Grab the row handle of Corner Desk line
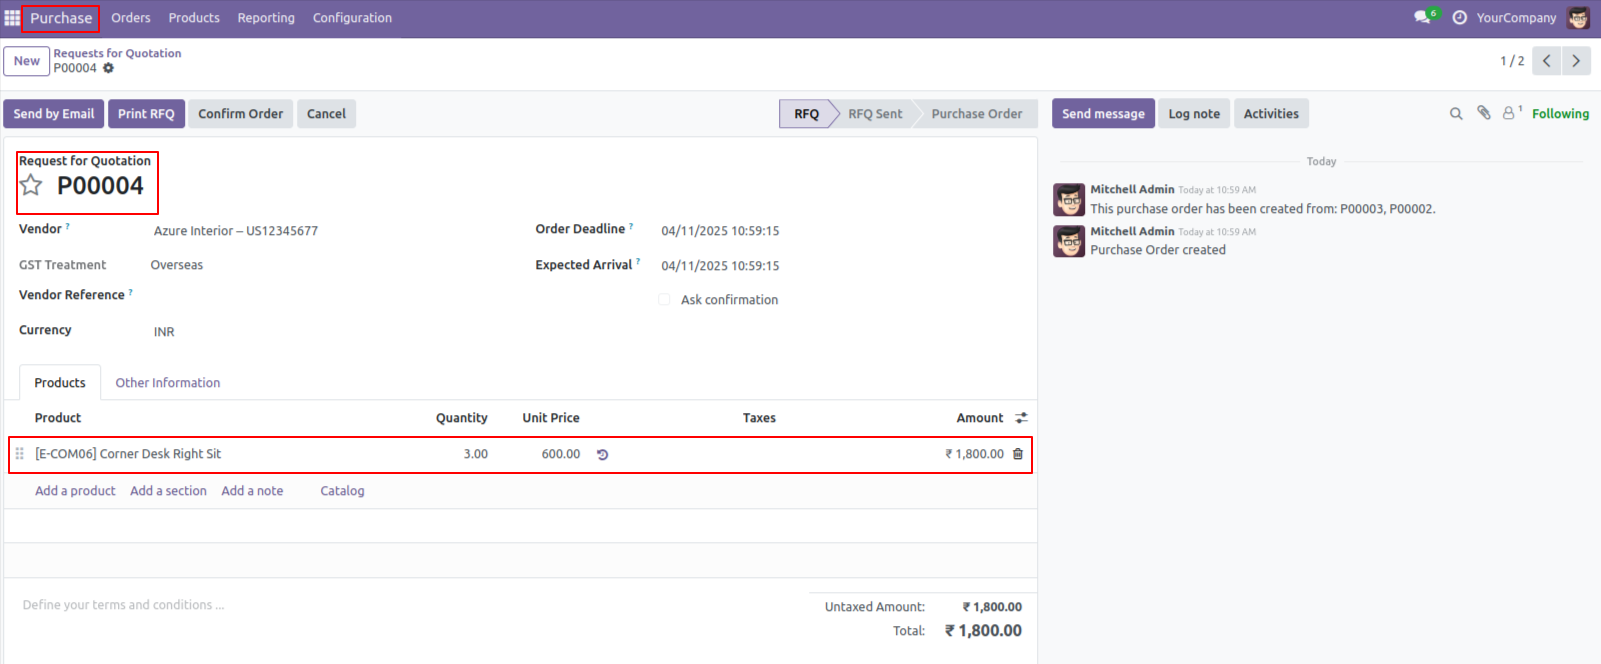 coord(19,454)
